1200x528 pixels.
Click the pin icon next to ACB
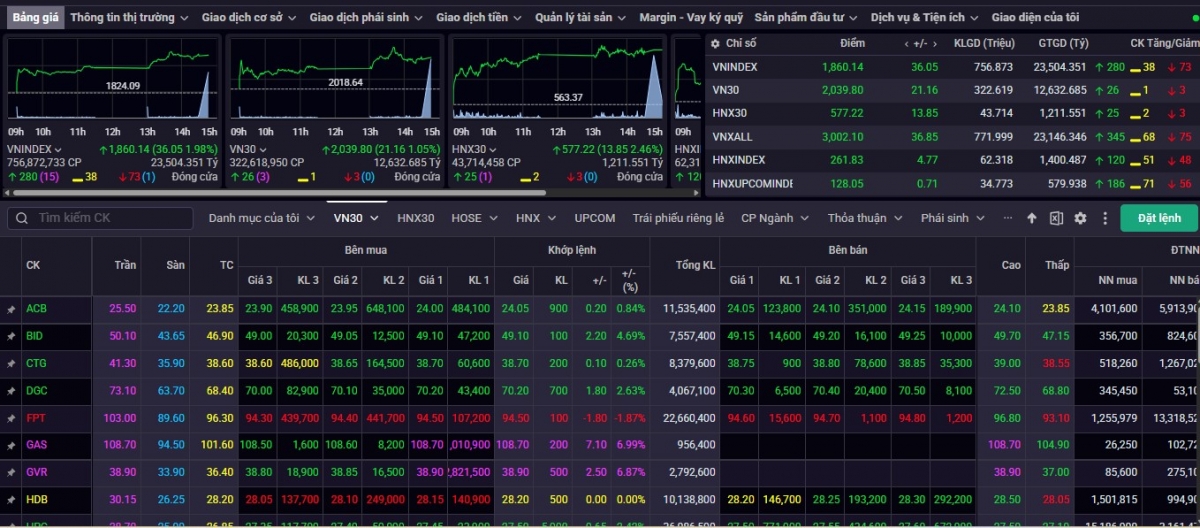coord(12,309)
